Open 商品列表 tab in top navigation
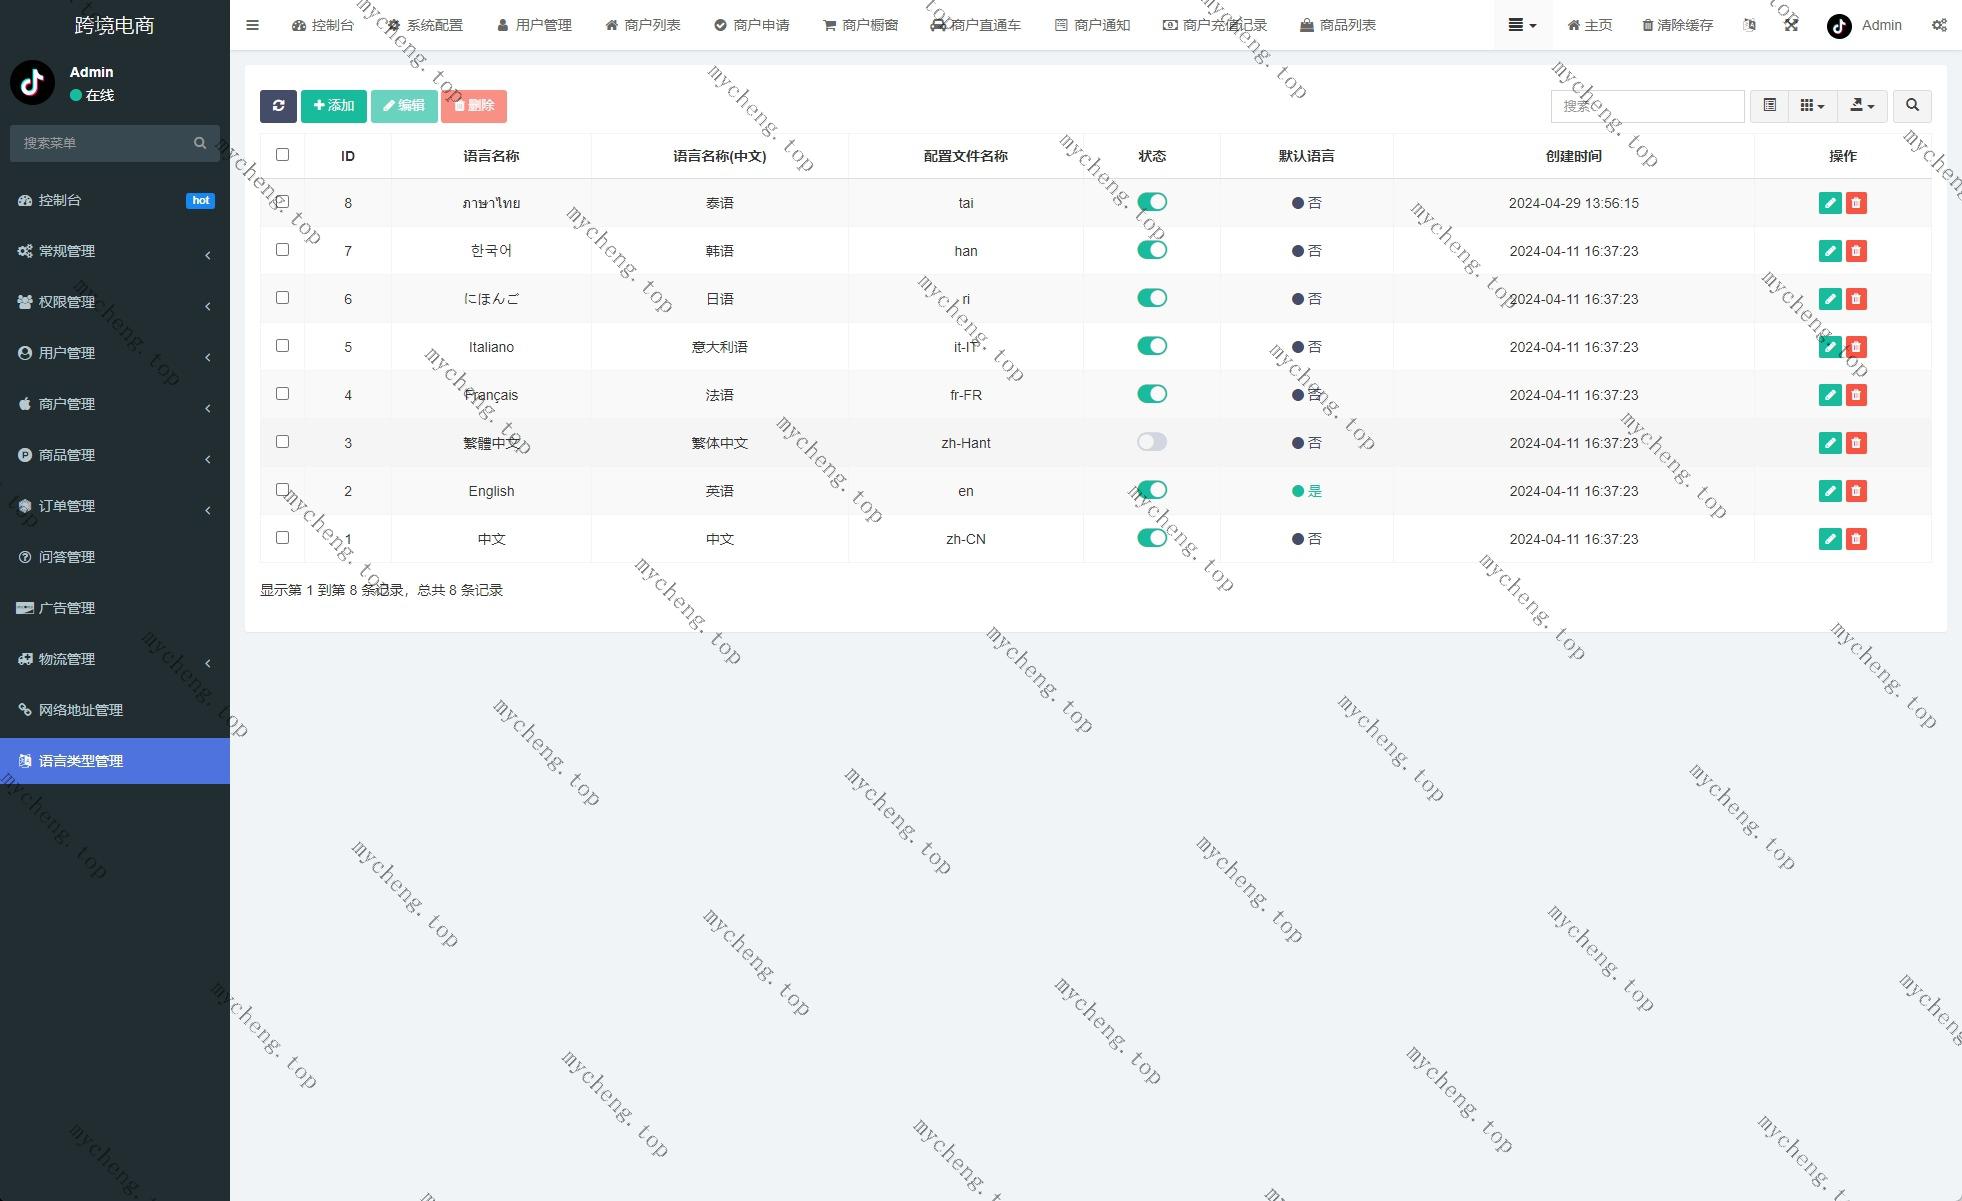 [1338, 25]
